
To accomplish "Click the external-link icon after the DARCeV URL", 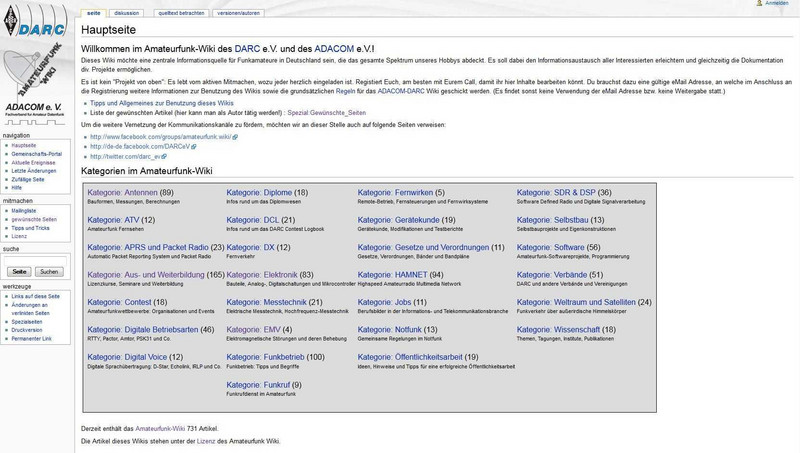I will pyautogui.click(x=194, y=147).
